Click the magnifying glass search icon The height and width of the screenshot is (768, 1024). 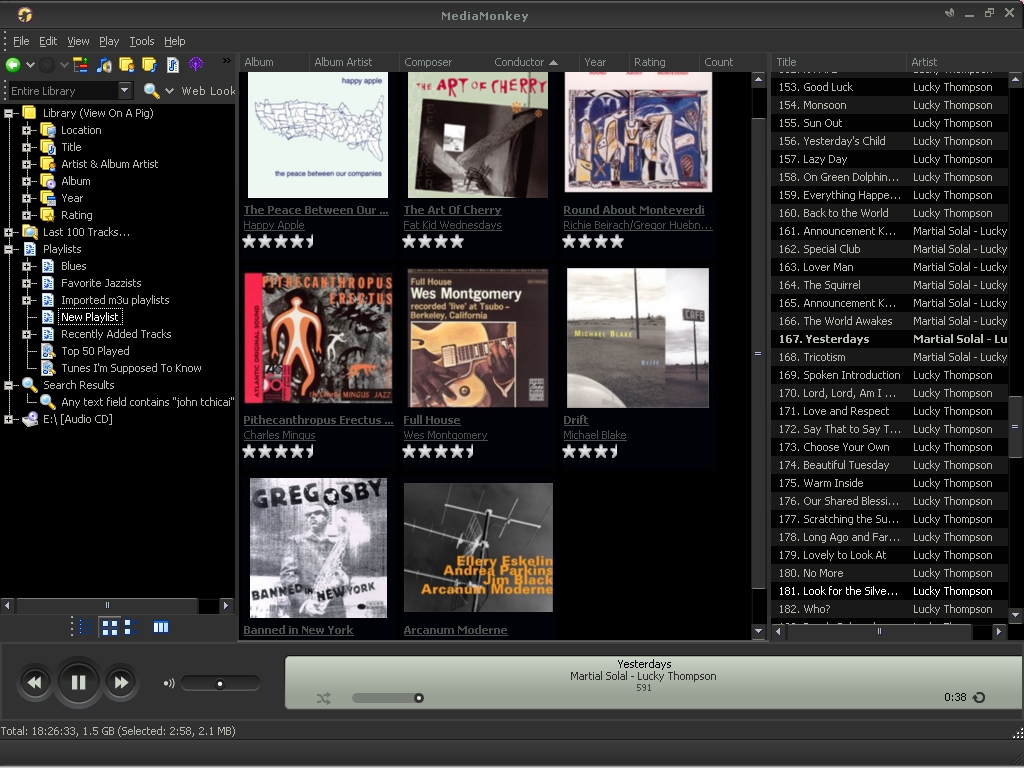152,90
